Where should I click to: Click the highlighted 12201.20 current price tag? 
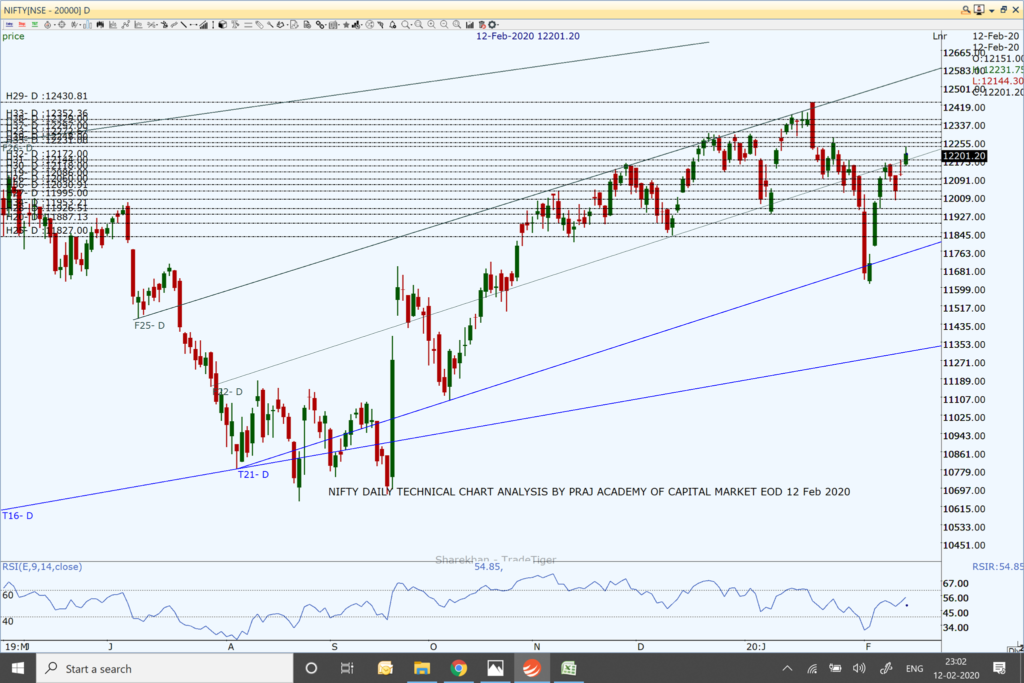pos(964,155)
